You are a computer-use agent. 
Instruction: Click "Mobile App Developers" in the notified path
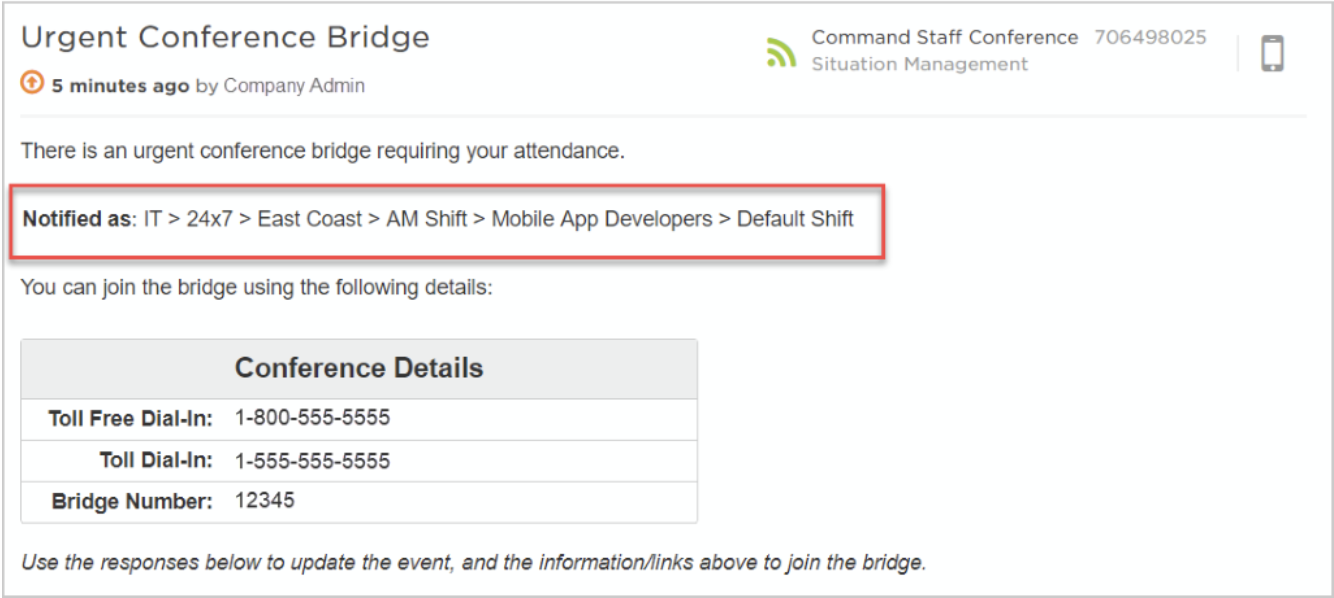coord(602,219)
